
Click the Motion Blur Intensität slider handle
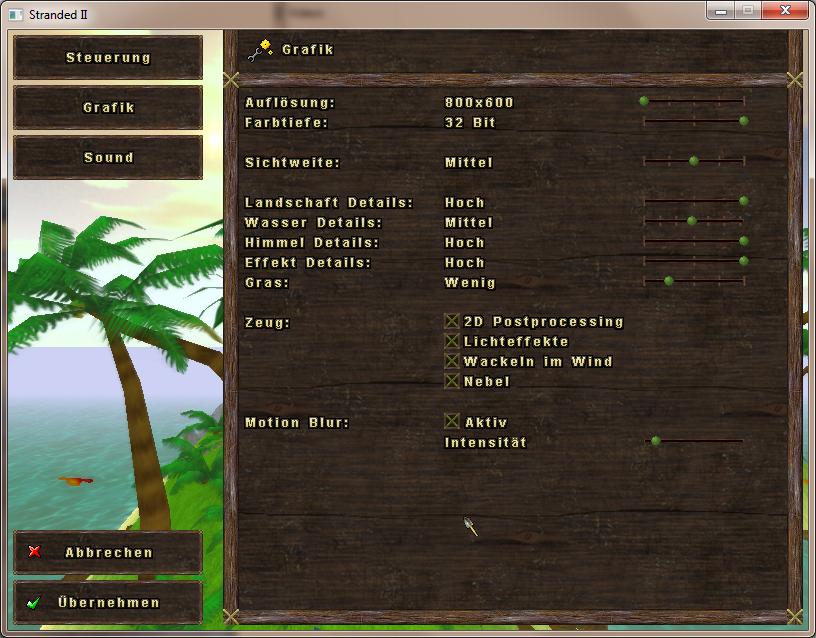tap(656, 441)
